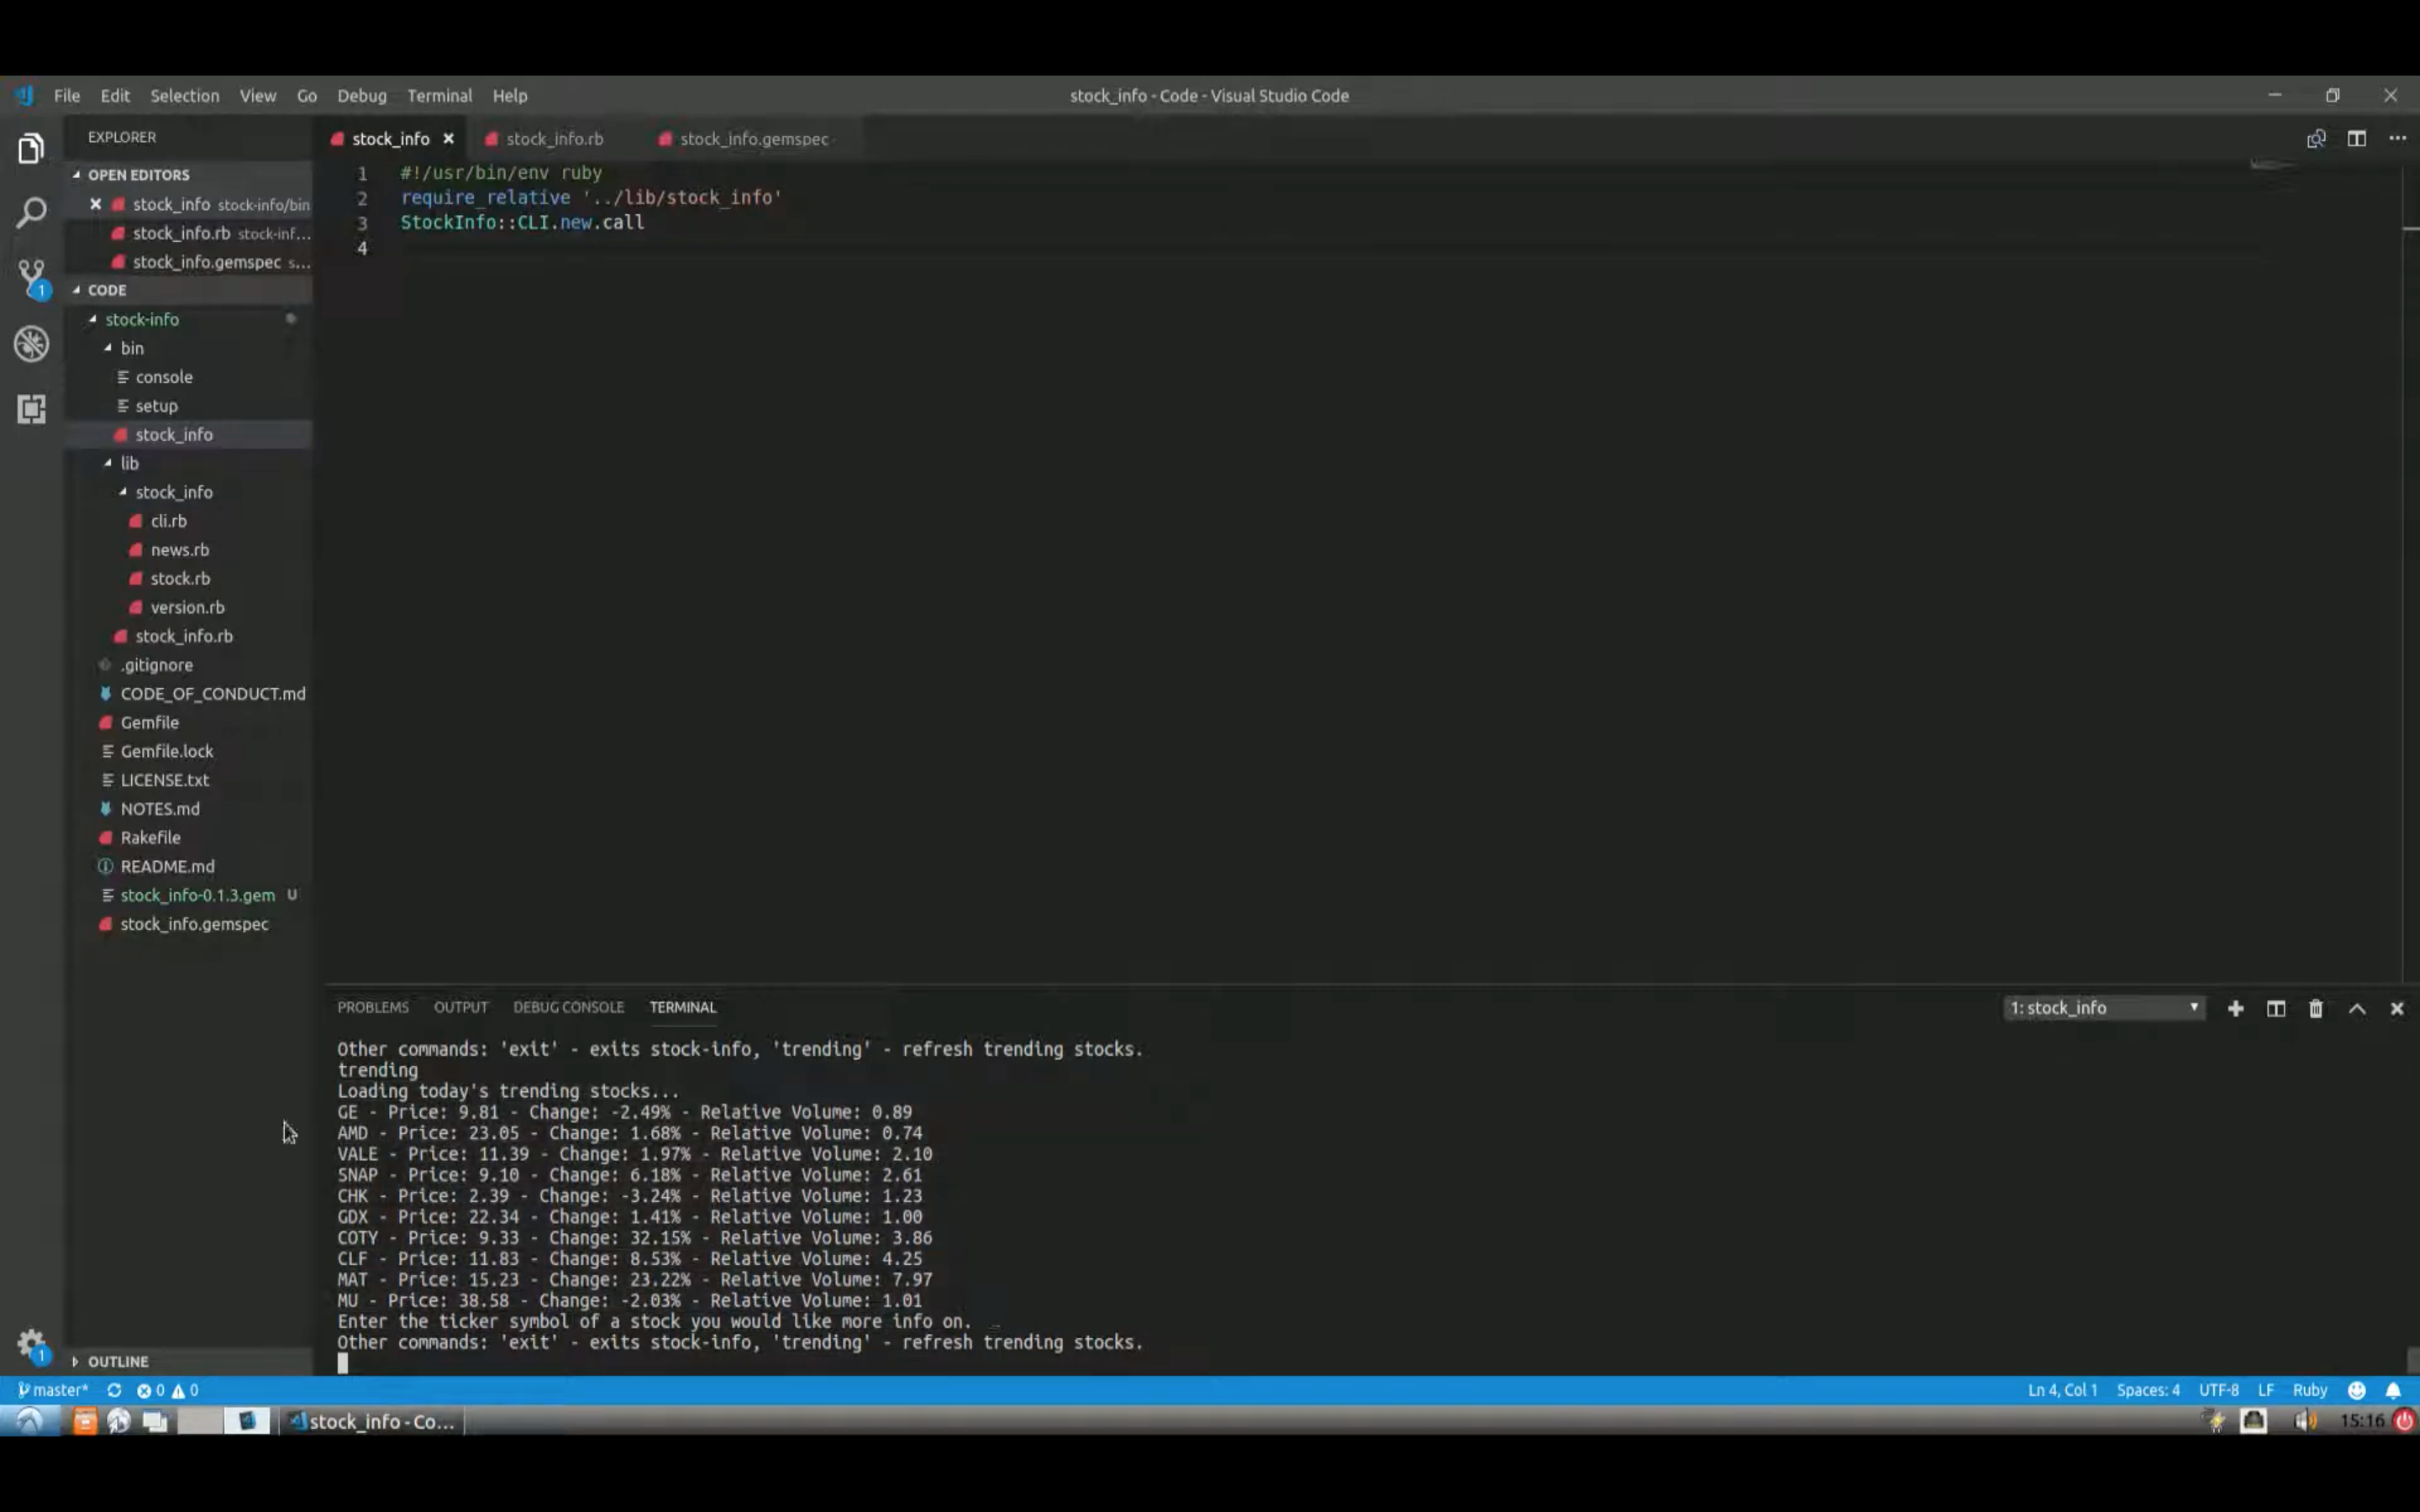The width and height of the screenshot is (2420, 1512).
Task: Open the Terminal menu
Action: pos(439,95)
